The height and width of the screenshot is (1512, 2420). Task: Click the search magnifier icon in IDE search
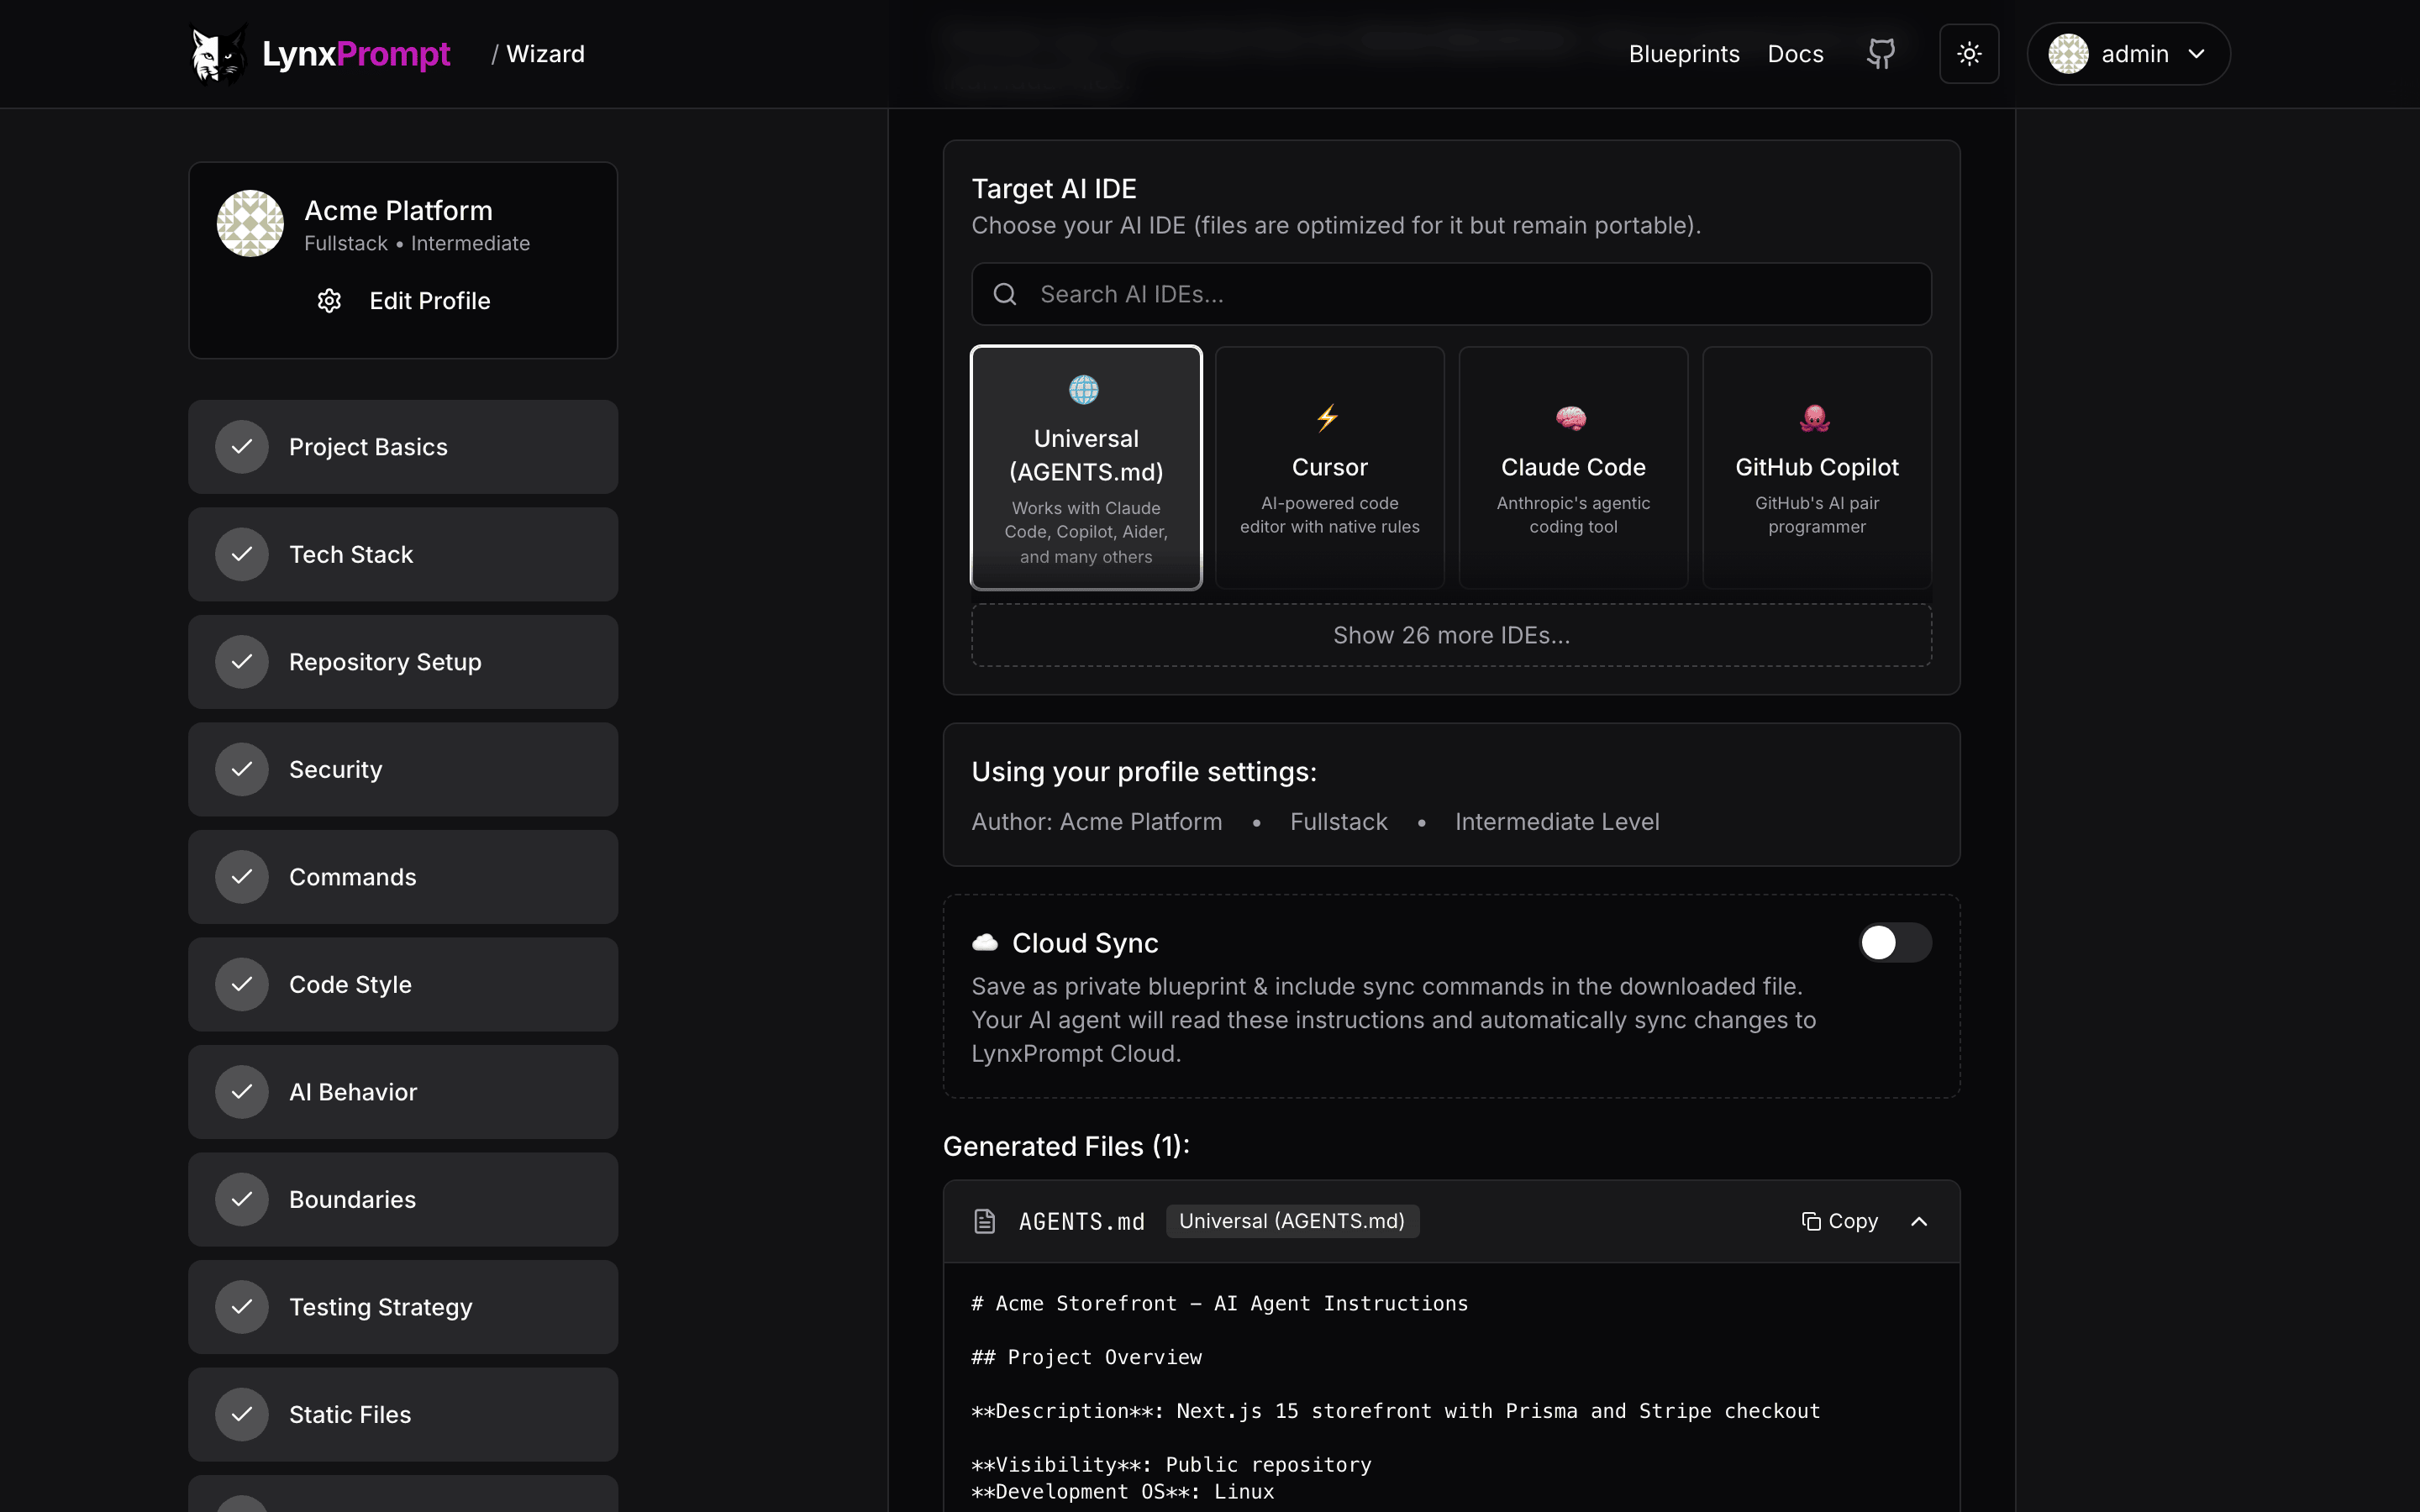click(x=1005, y=294)
